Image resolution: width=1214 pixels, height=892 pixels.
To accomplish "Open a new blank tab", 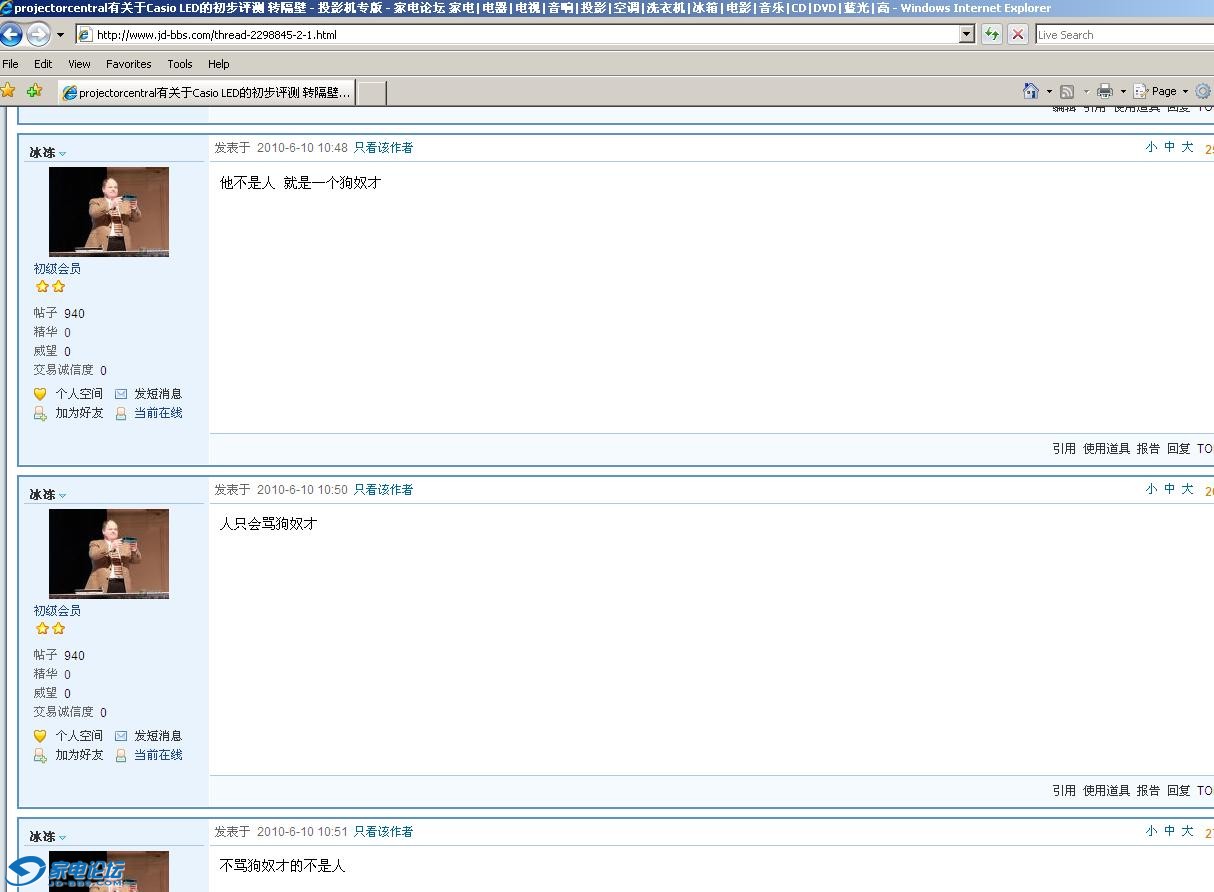I will 371,93.
